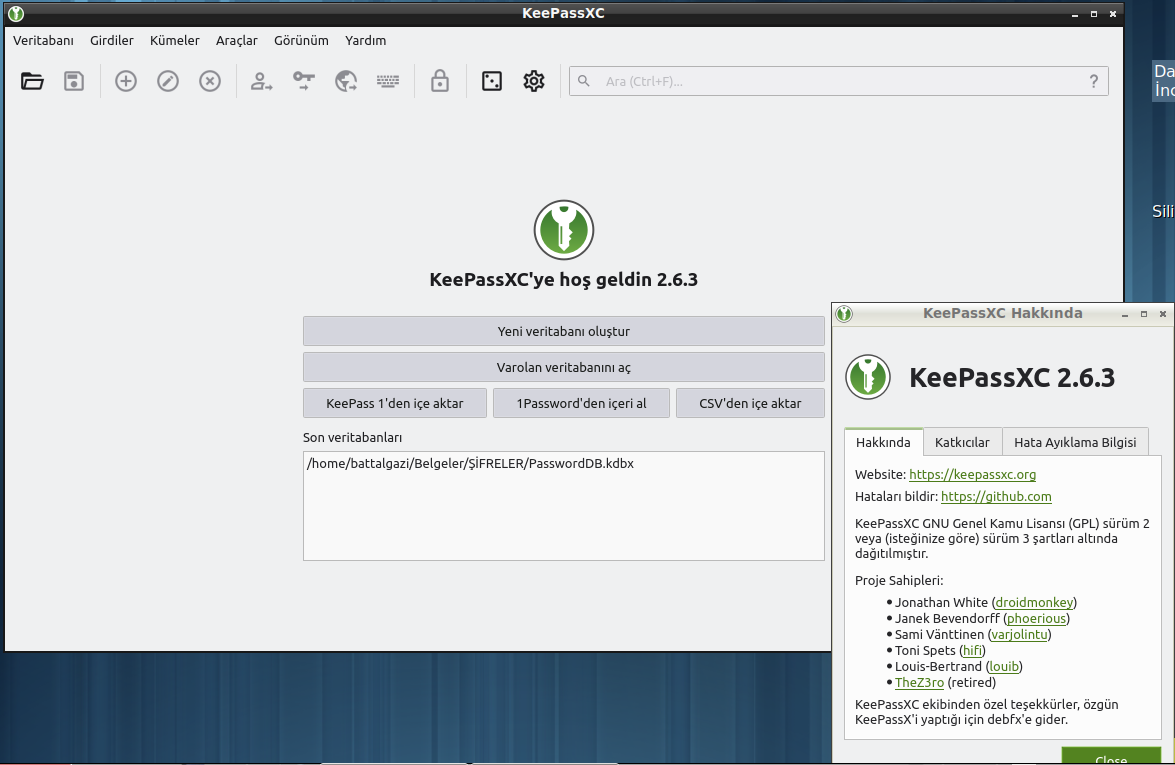Click the varjolintu profile link
This screenshot has height=765, width=1175.
coord(1019,634)
